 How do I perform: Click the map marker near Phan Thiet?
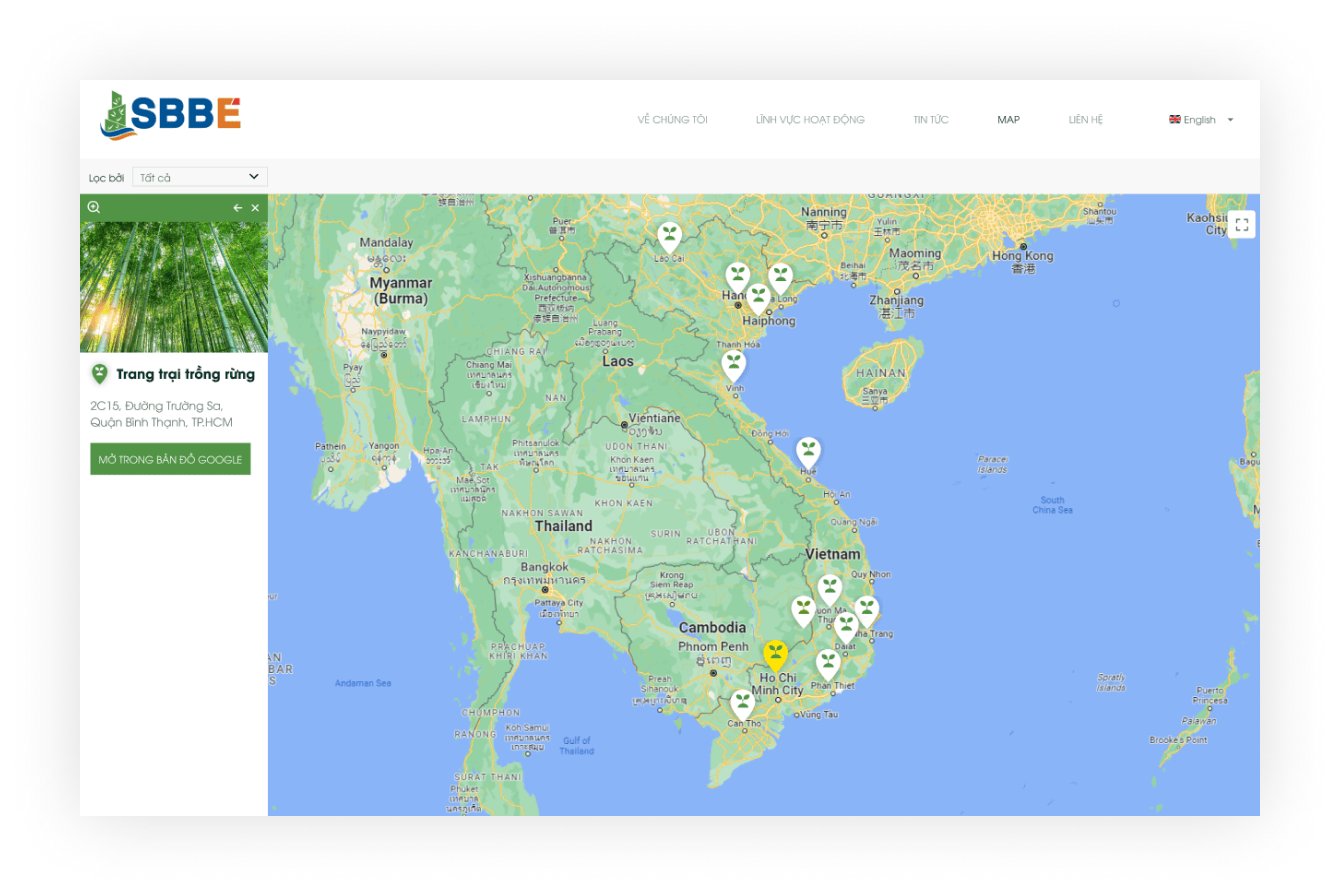tap(827, 663)
